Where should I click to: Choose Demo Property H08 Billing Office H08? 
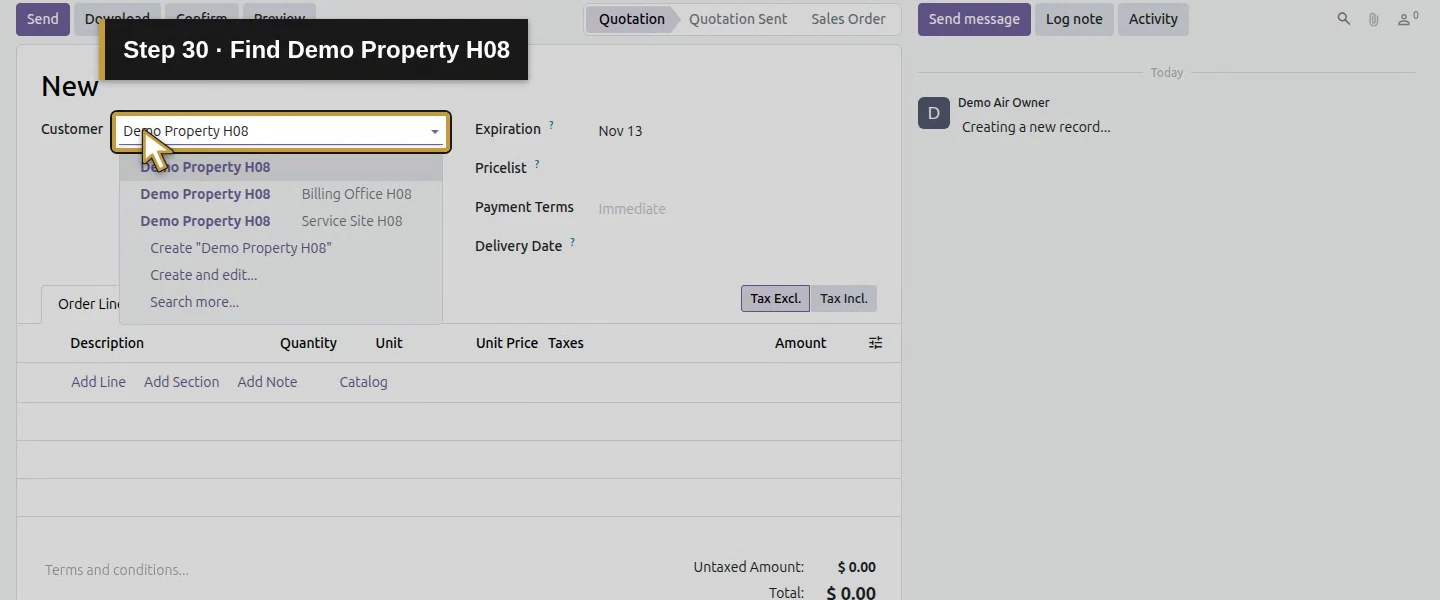pos(280,194)
